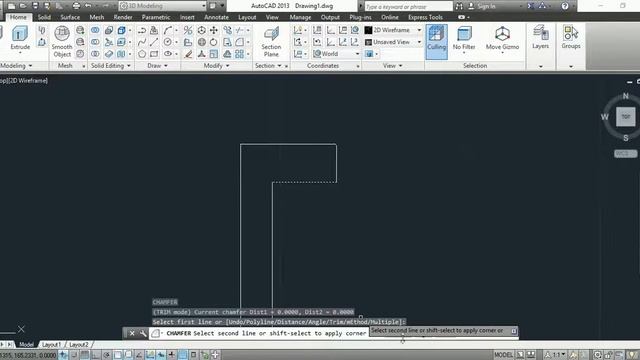Click the Smooth Object mesh tool
This screenshot has width=640, height=360.
(62, 42)
